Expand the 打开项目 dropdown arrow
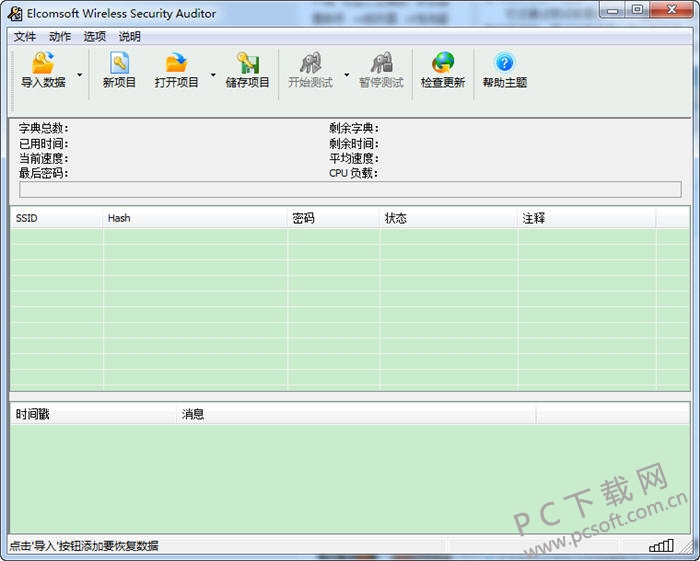 213,75
